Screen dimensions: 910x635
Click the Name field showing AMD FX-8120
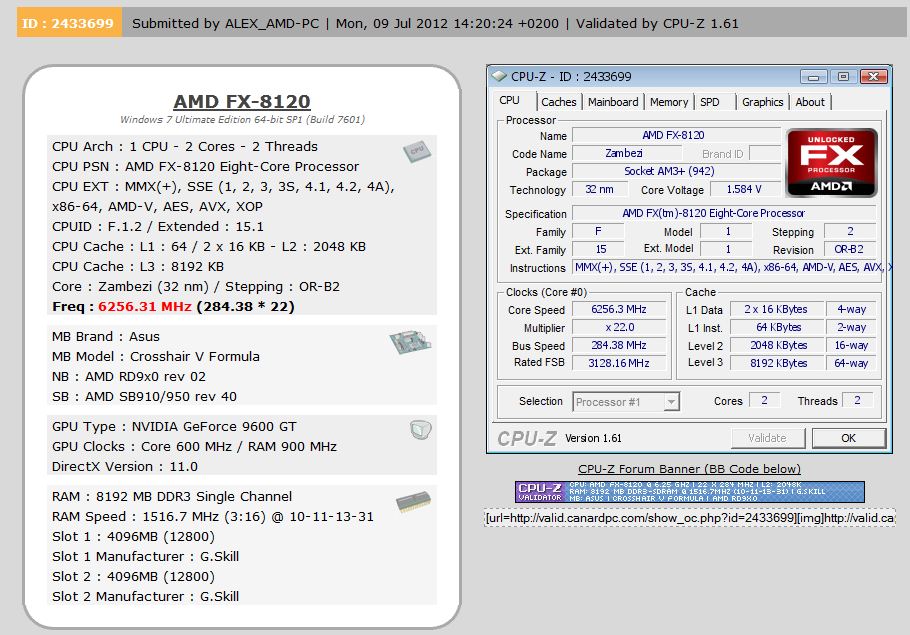676,135
